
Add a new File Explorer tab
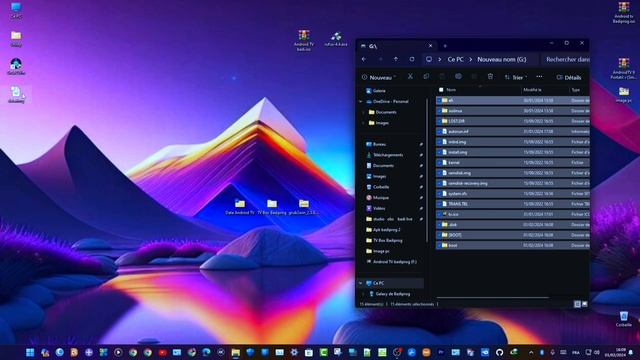445,46
